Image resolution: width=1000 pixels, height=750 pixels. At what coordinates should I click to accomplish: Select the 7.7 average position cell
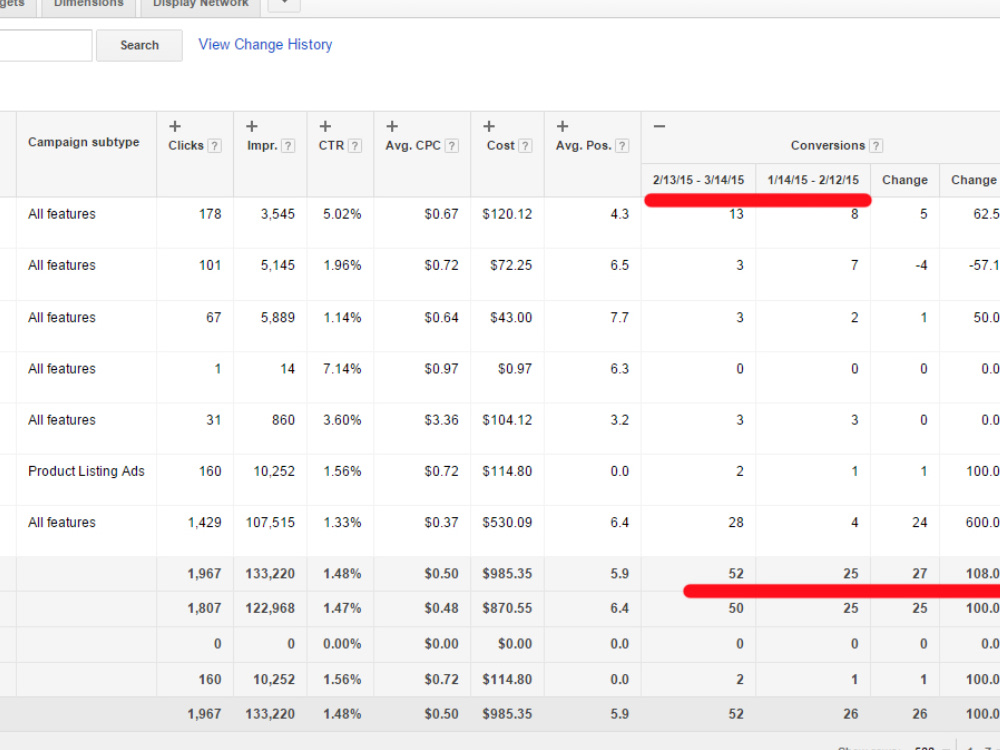point(619,318)
